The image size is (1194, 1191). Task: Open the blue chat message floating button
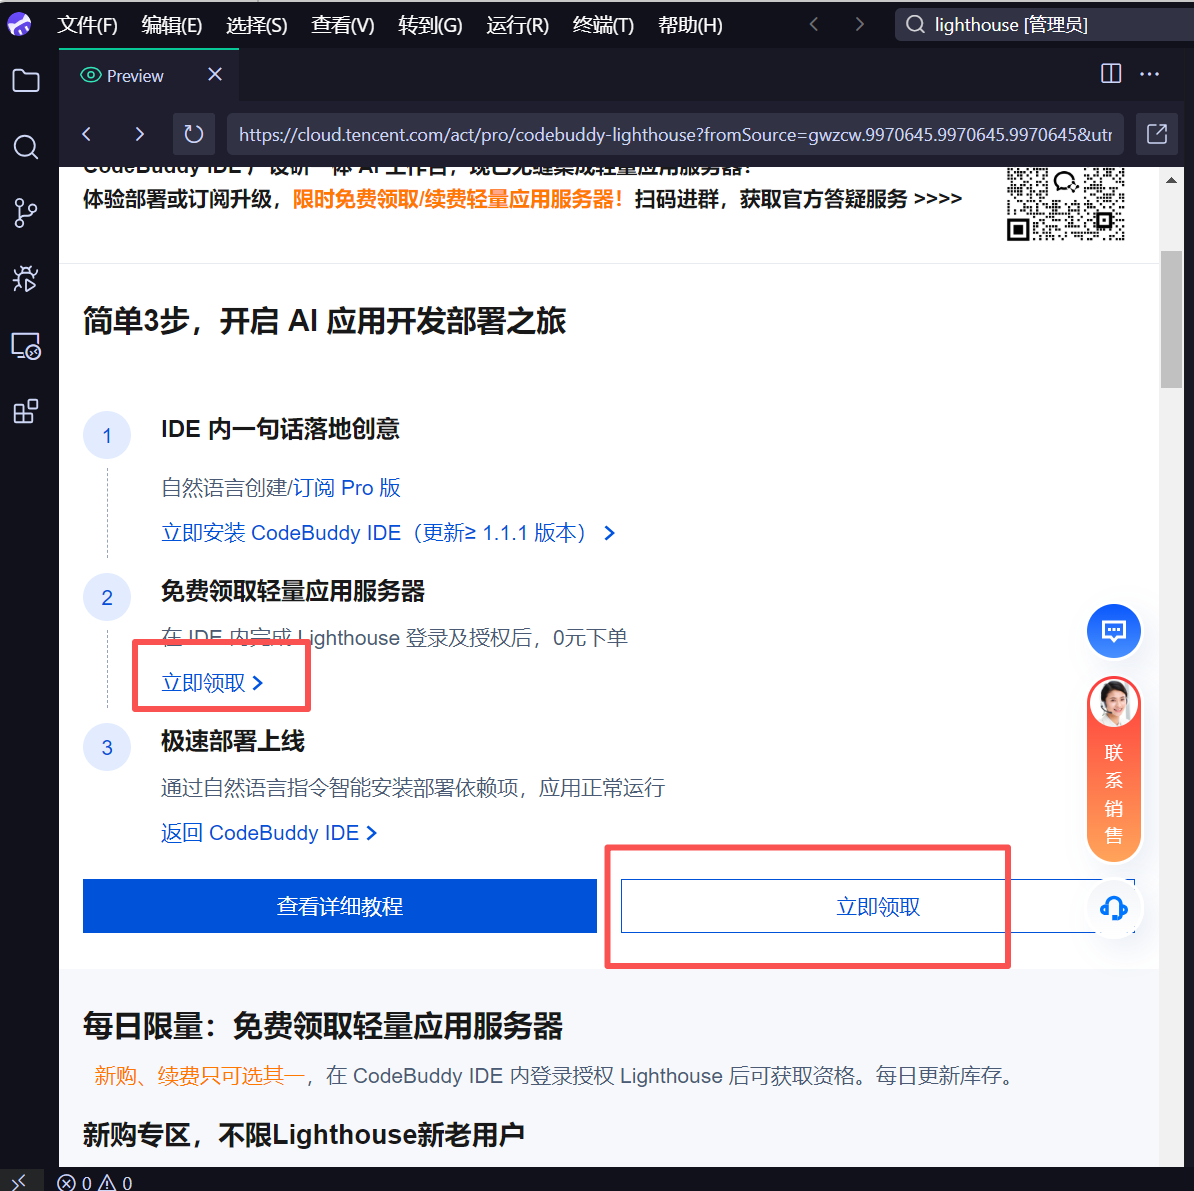click(1113, 631)
